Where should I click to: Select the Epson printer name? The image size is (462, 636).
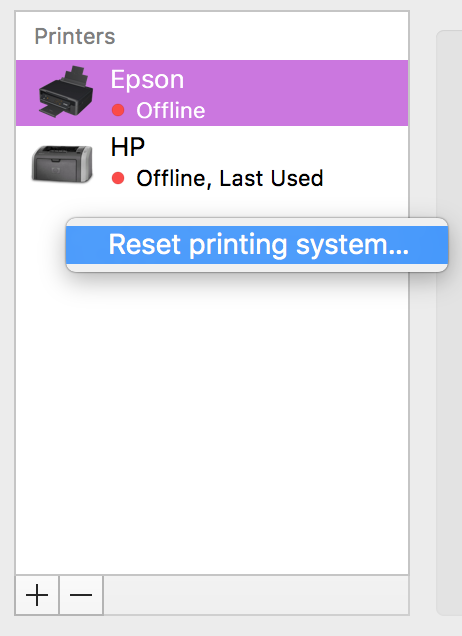pos(147,79)
